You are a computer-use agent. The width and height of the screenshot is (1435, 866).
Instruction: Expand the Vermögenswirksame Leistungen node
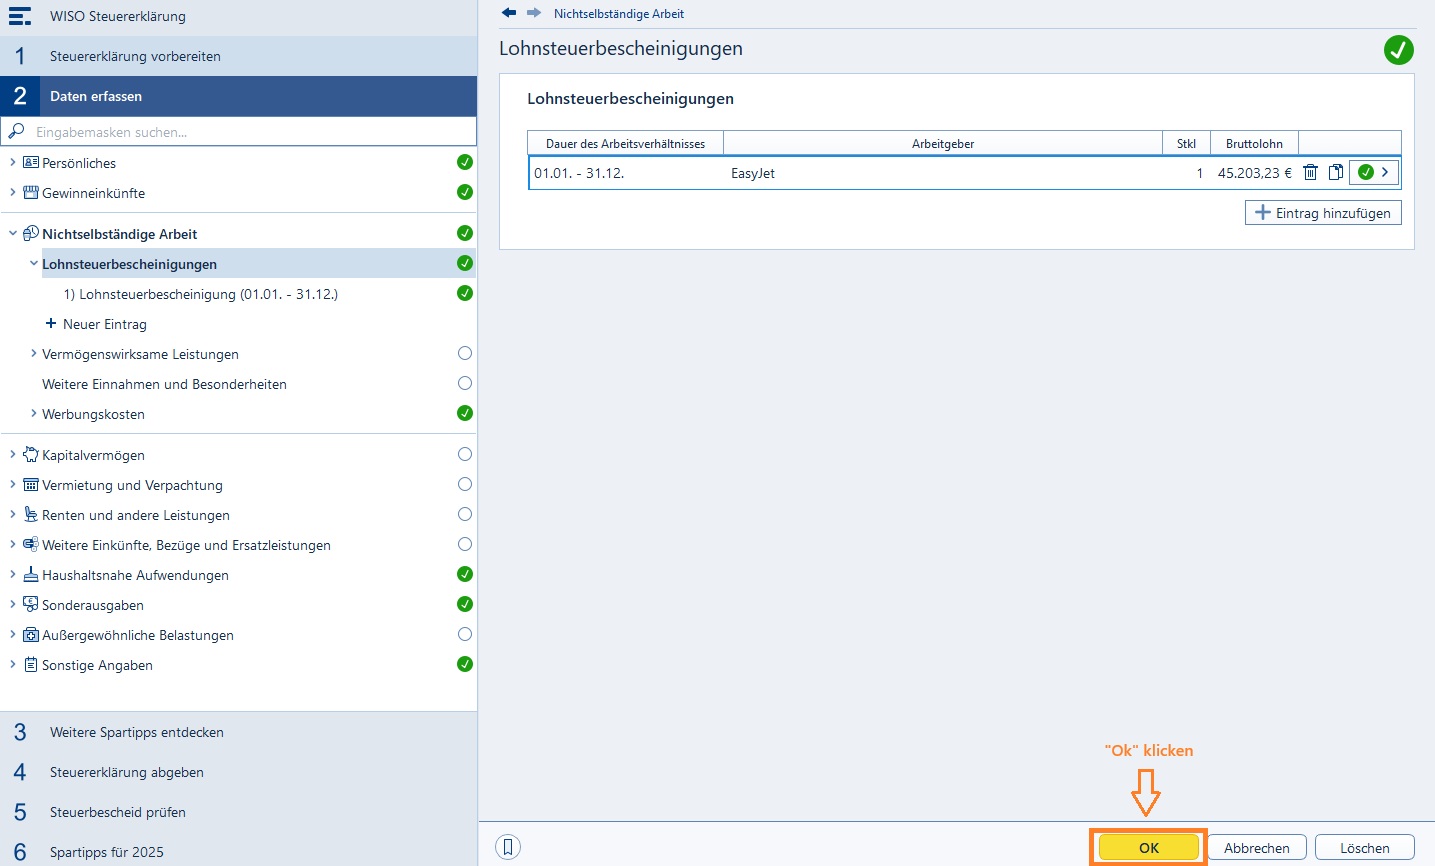pyautogui.click(x=34, y=353)
